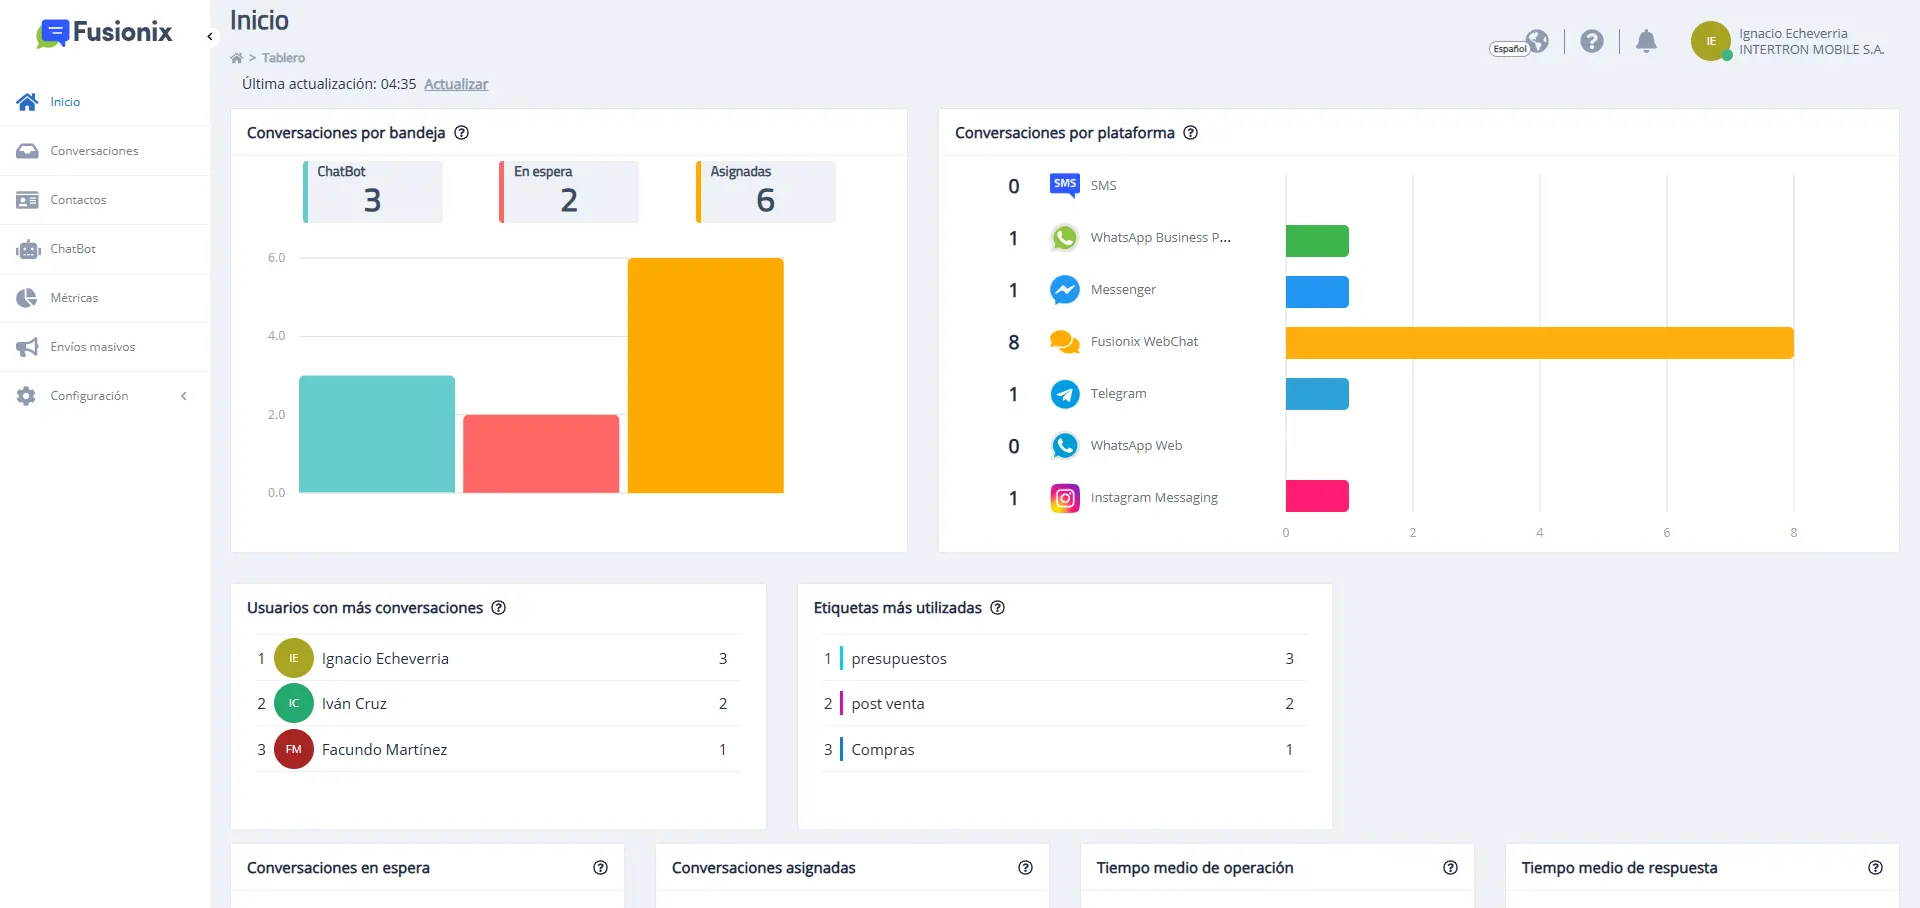Open the notifications bell

click(1646, 41)
